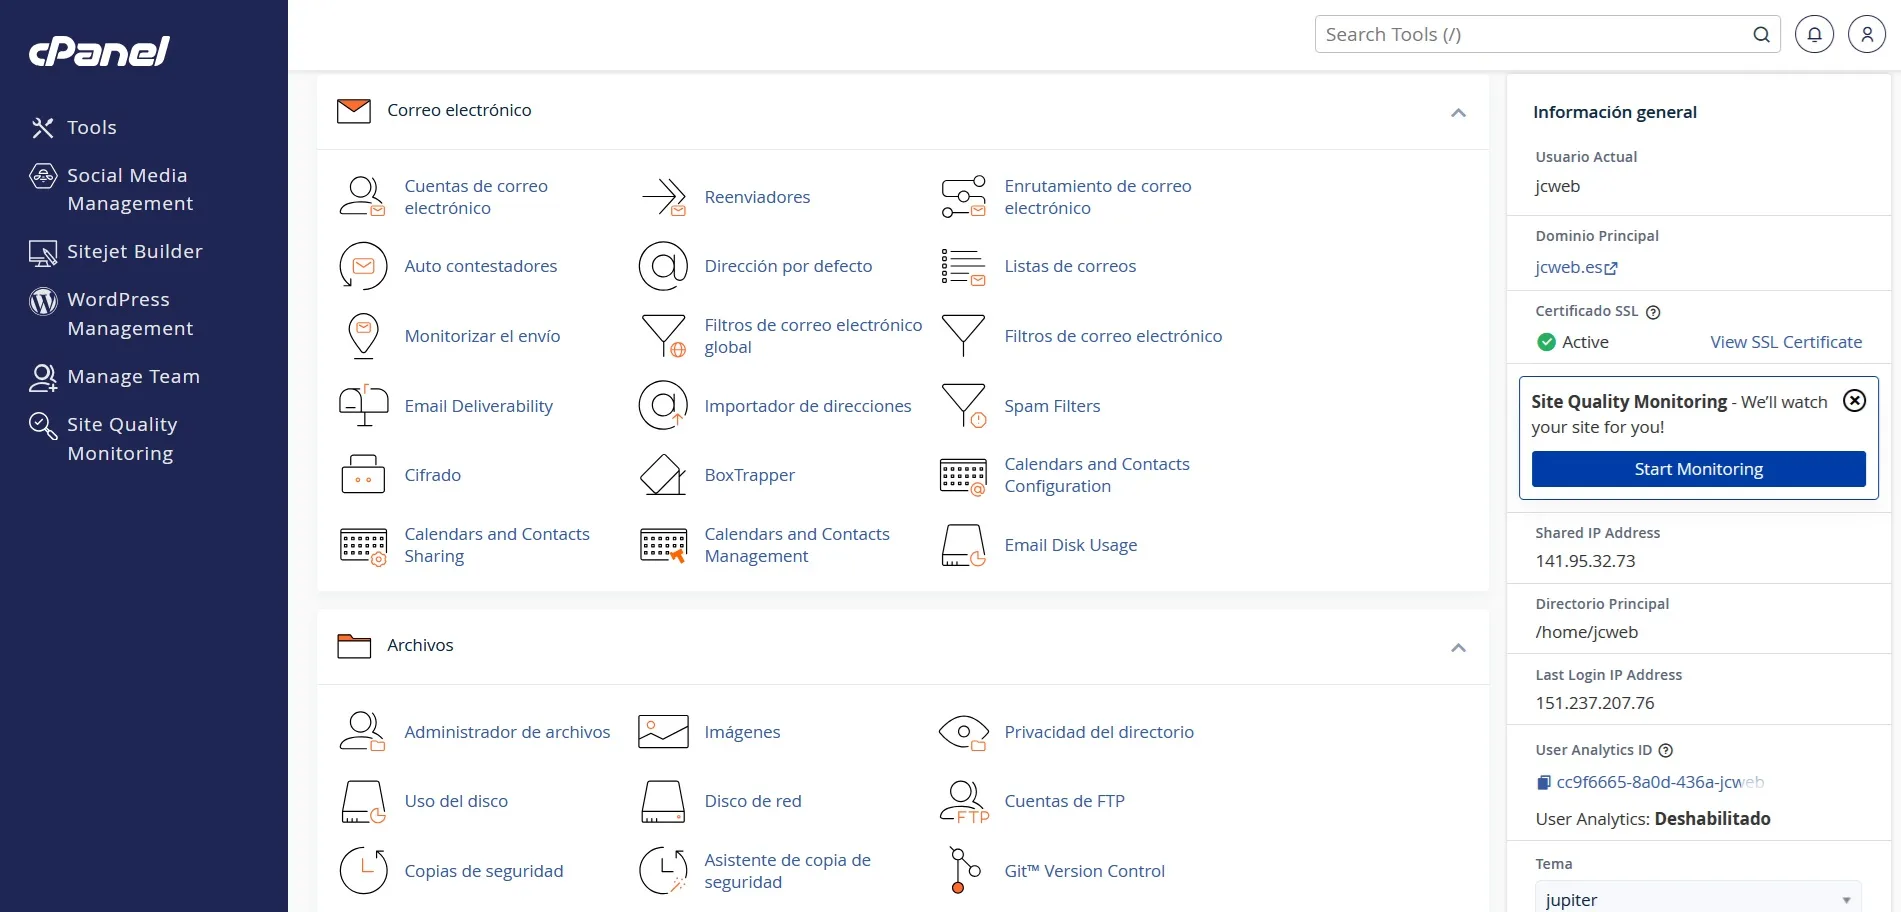Viewport: 1901px width, 912px height.
Task: Open Git Version Control
Action: pyautogui.click(x=1085, y=871)
